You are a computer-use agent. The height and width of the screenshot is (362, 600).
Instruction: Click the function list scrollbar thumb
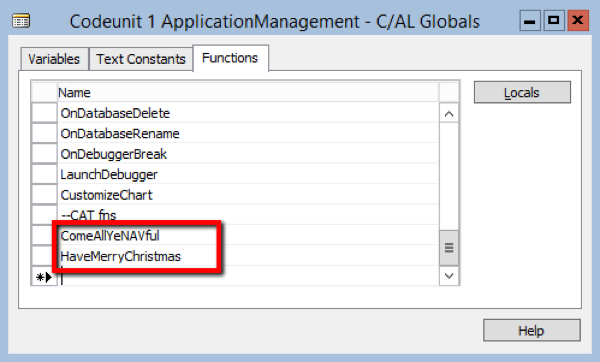click(x=449, y=248)
